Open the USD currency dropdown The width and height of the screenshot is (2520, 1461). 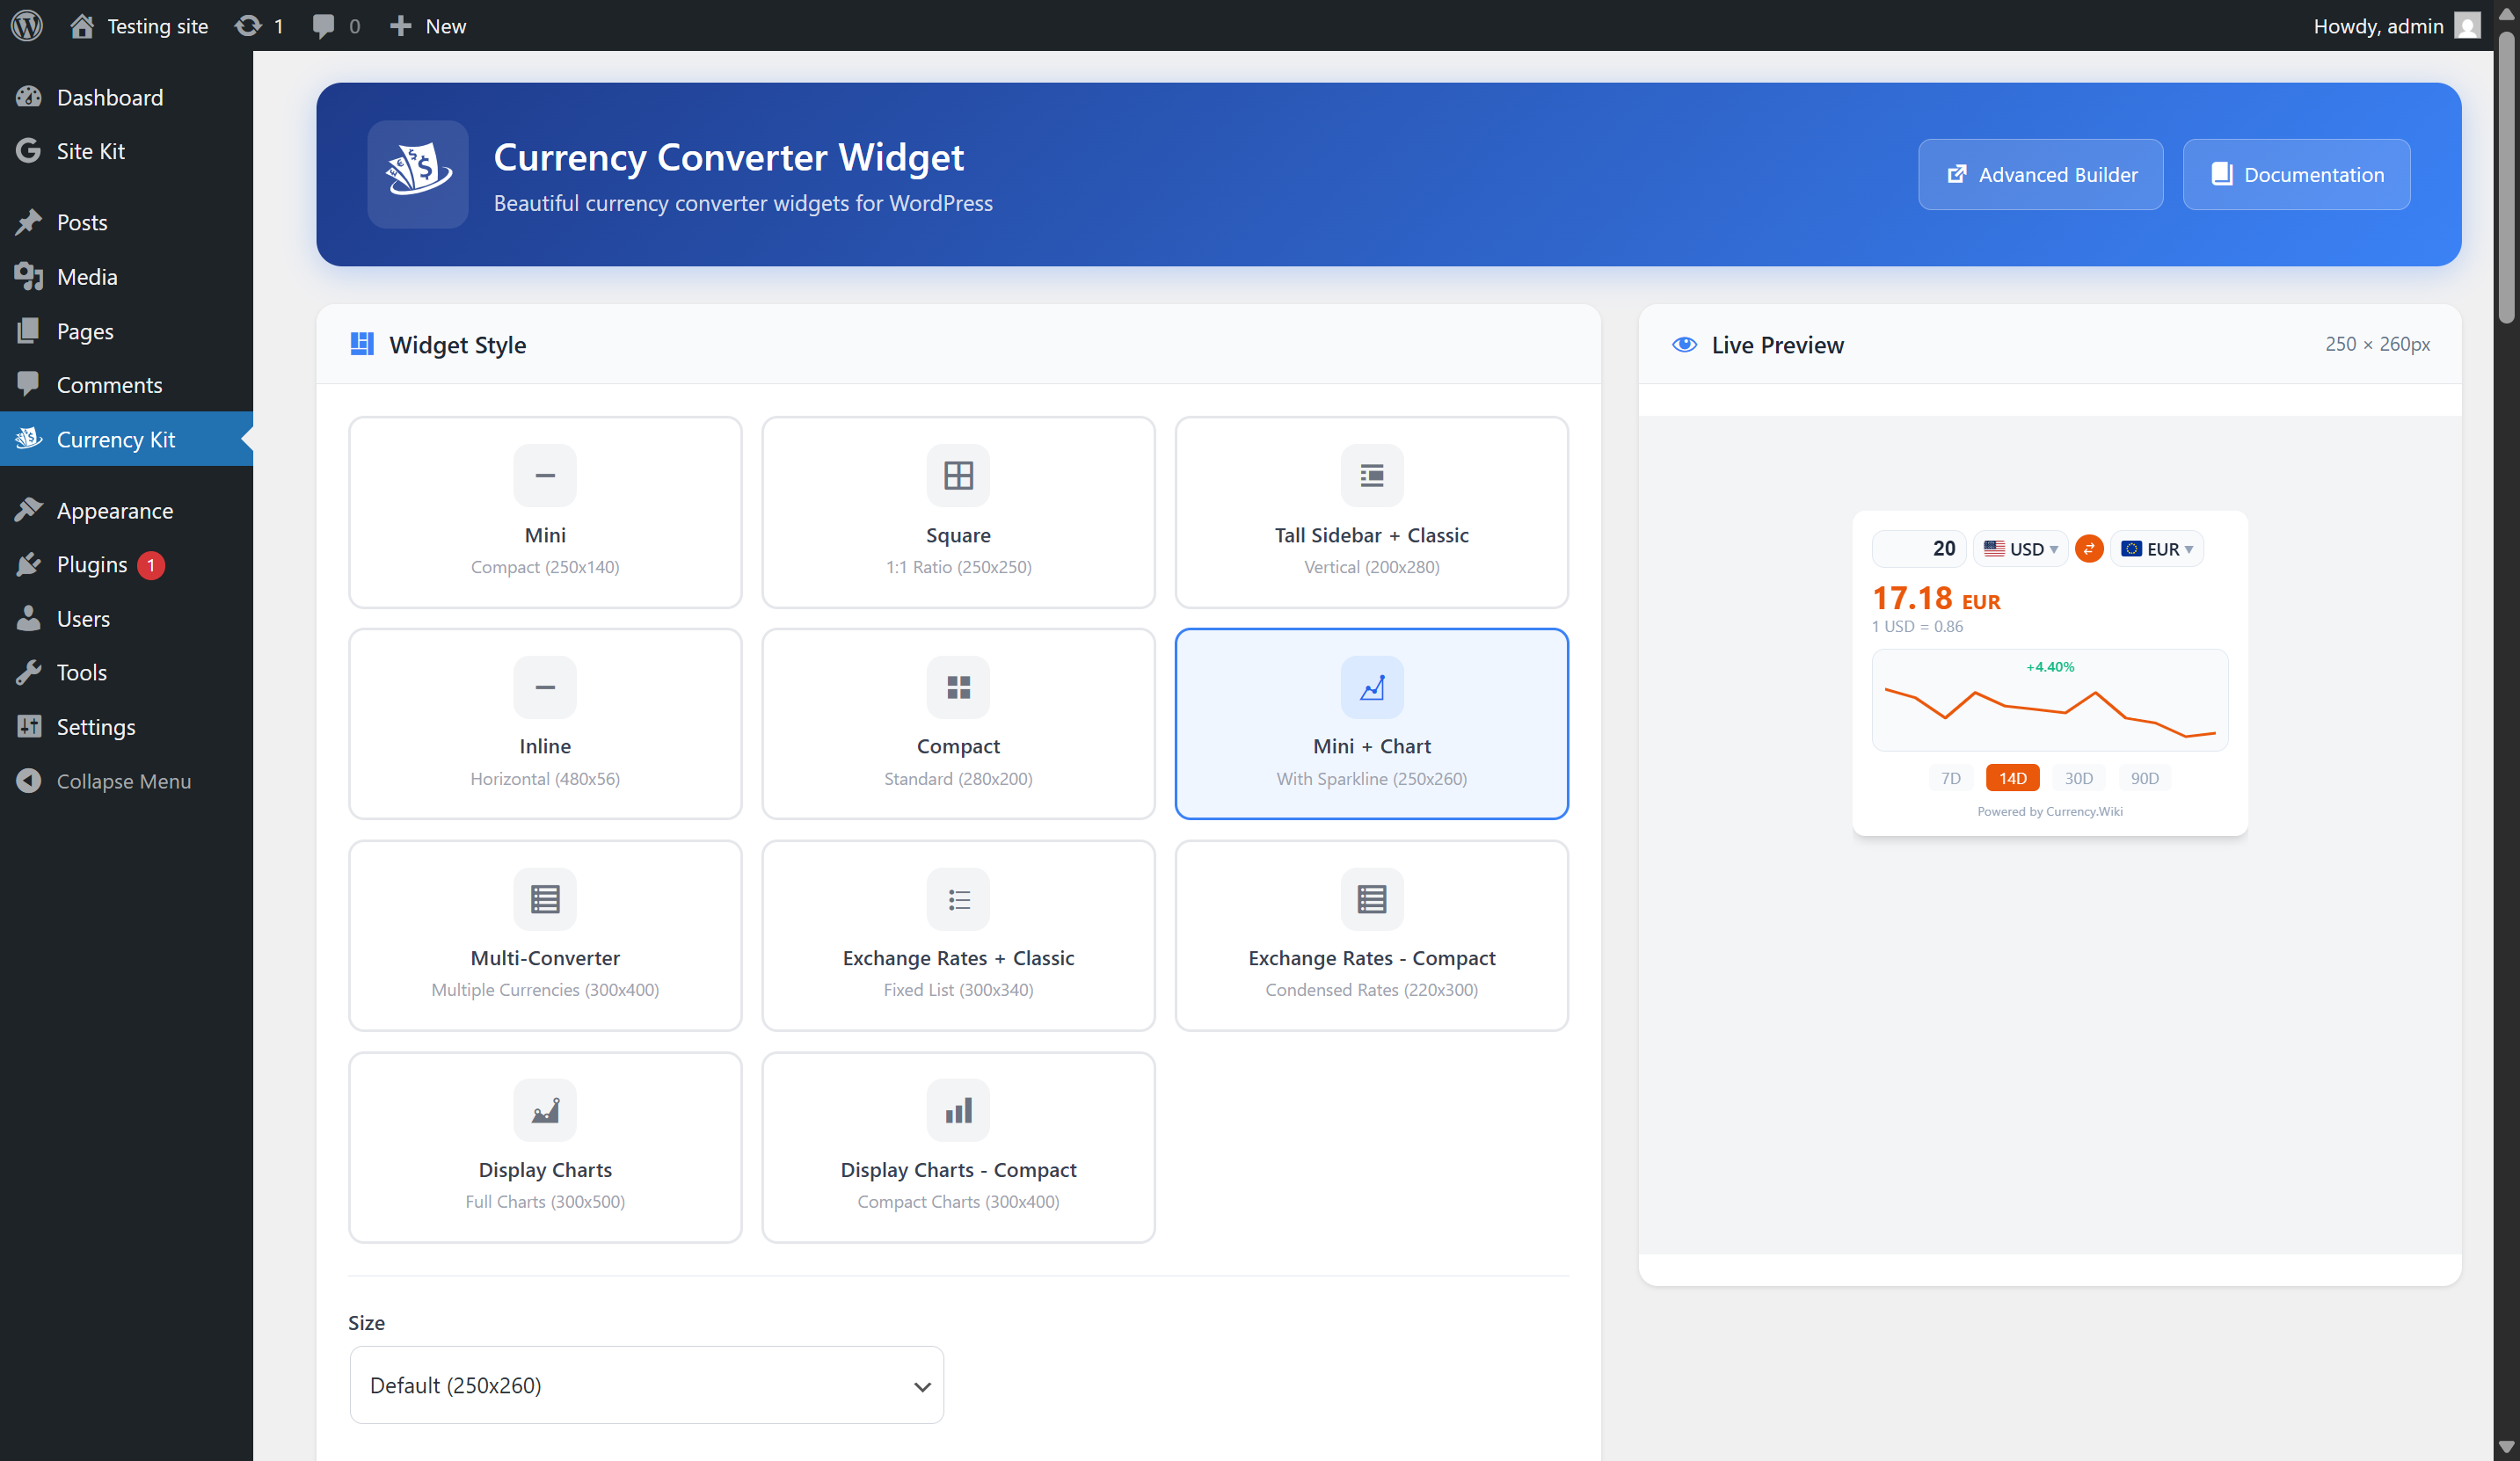click(x=2020, y=548)
